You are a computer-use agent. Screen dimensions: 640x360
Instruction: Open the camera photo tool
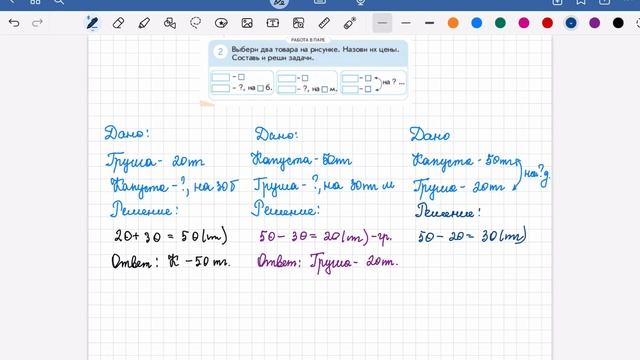pos(298,23)
